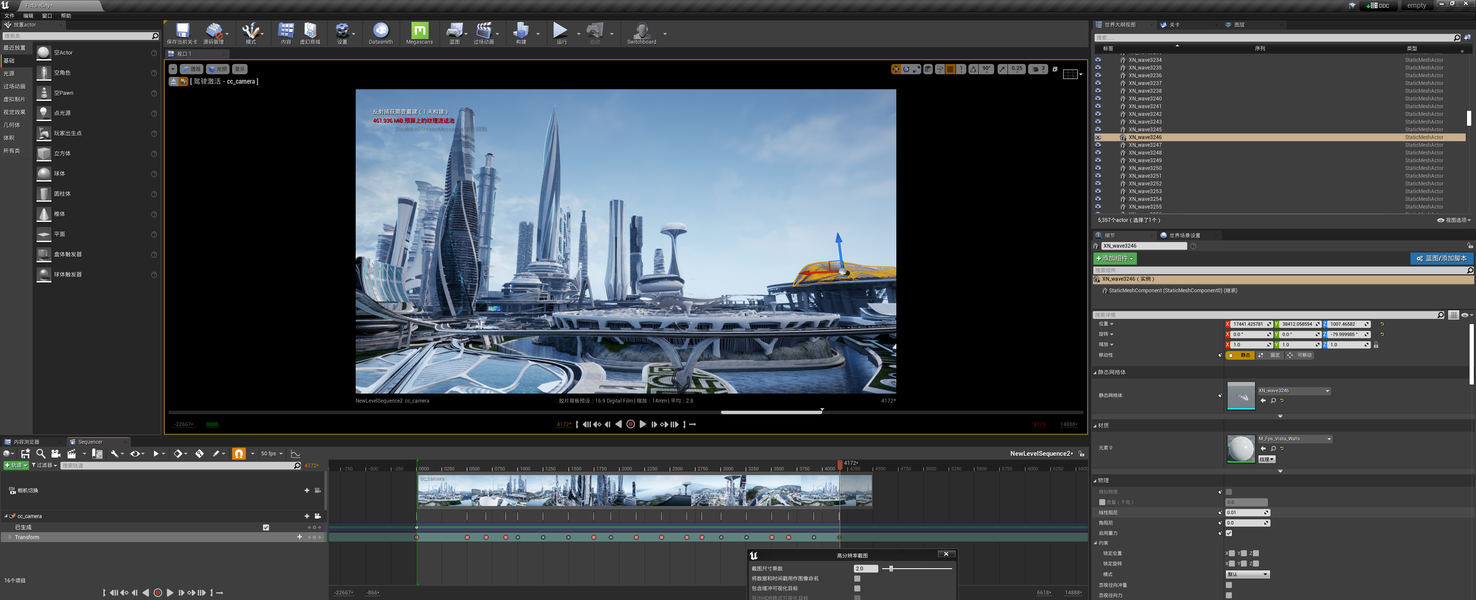Viewport: 1476px width, 600px height.
Task: Open the Track (轨道) add dropdown
Action: [x=15, y=465]
